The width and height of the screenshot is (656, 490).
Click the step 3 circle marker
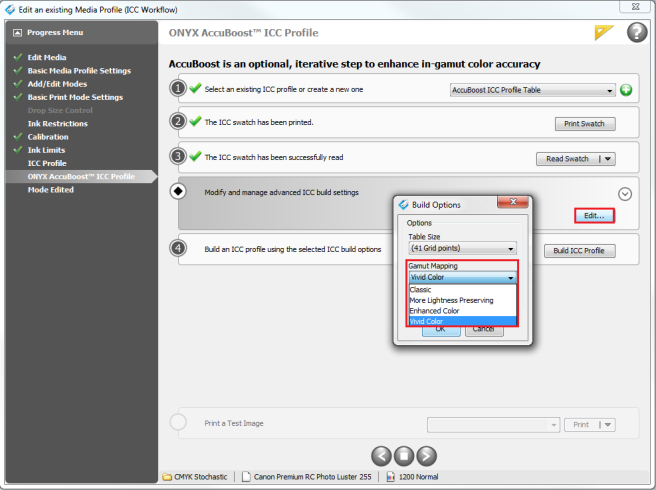click(178, 156)
